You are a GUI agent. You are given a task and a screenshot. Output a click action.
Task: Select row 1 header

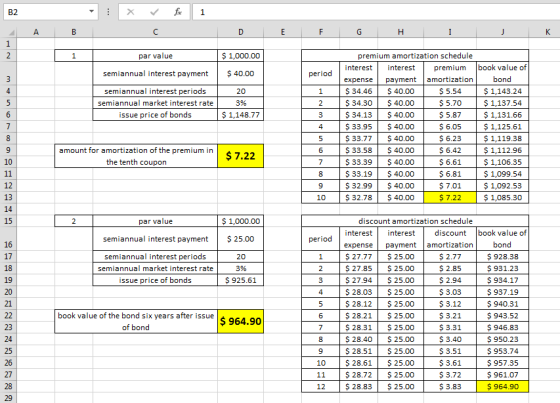coord(8,44)
